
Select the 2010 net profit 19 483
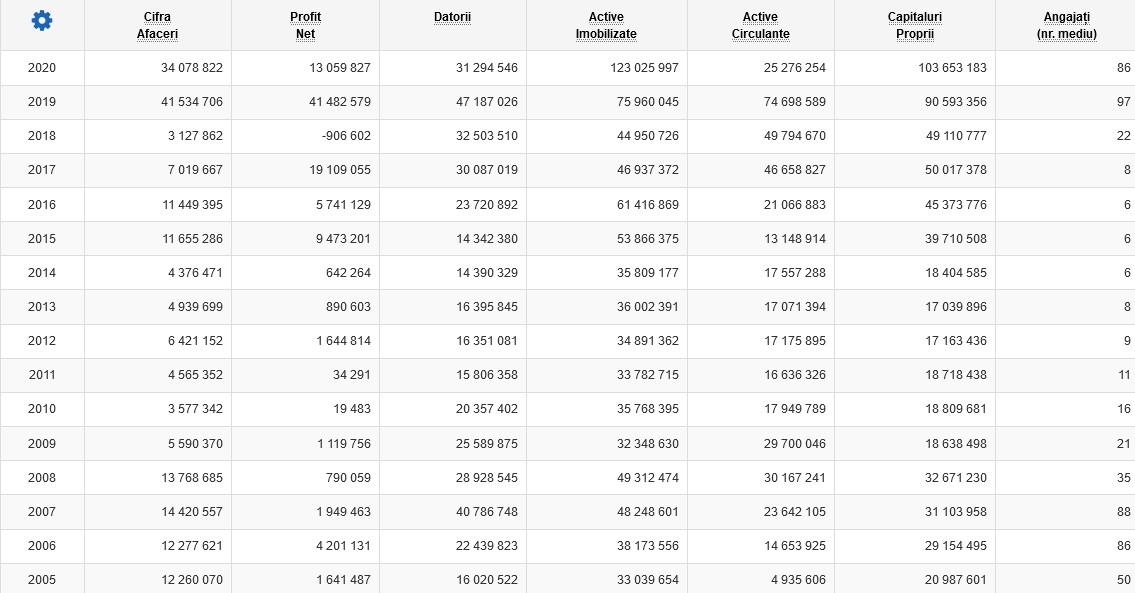pyautogui.click(x=352, y=408)
